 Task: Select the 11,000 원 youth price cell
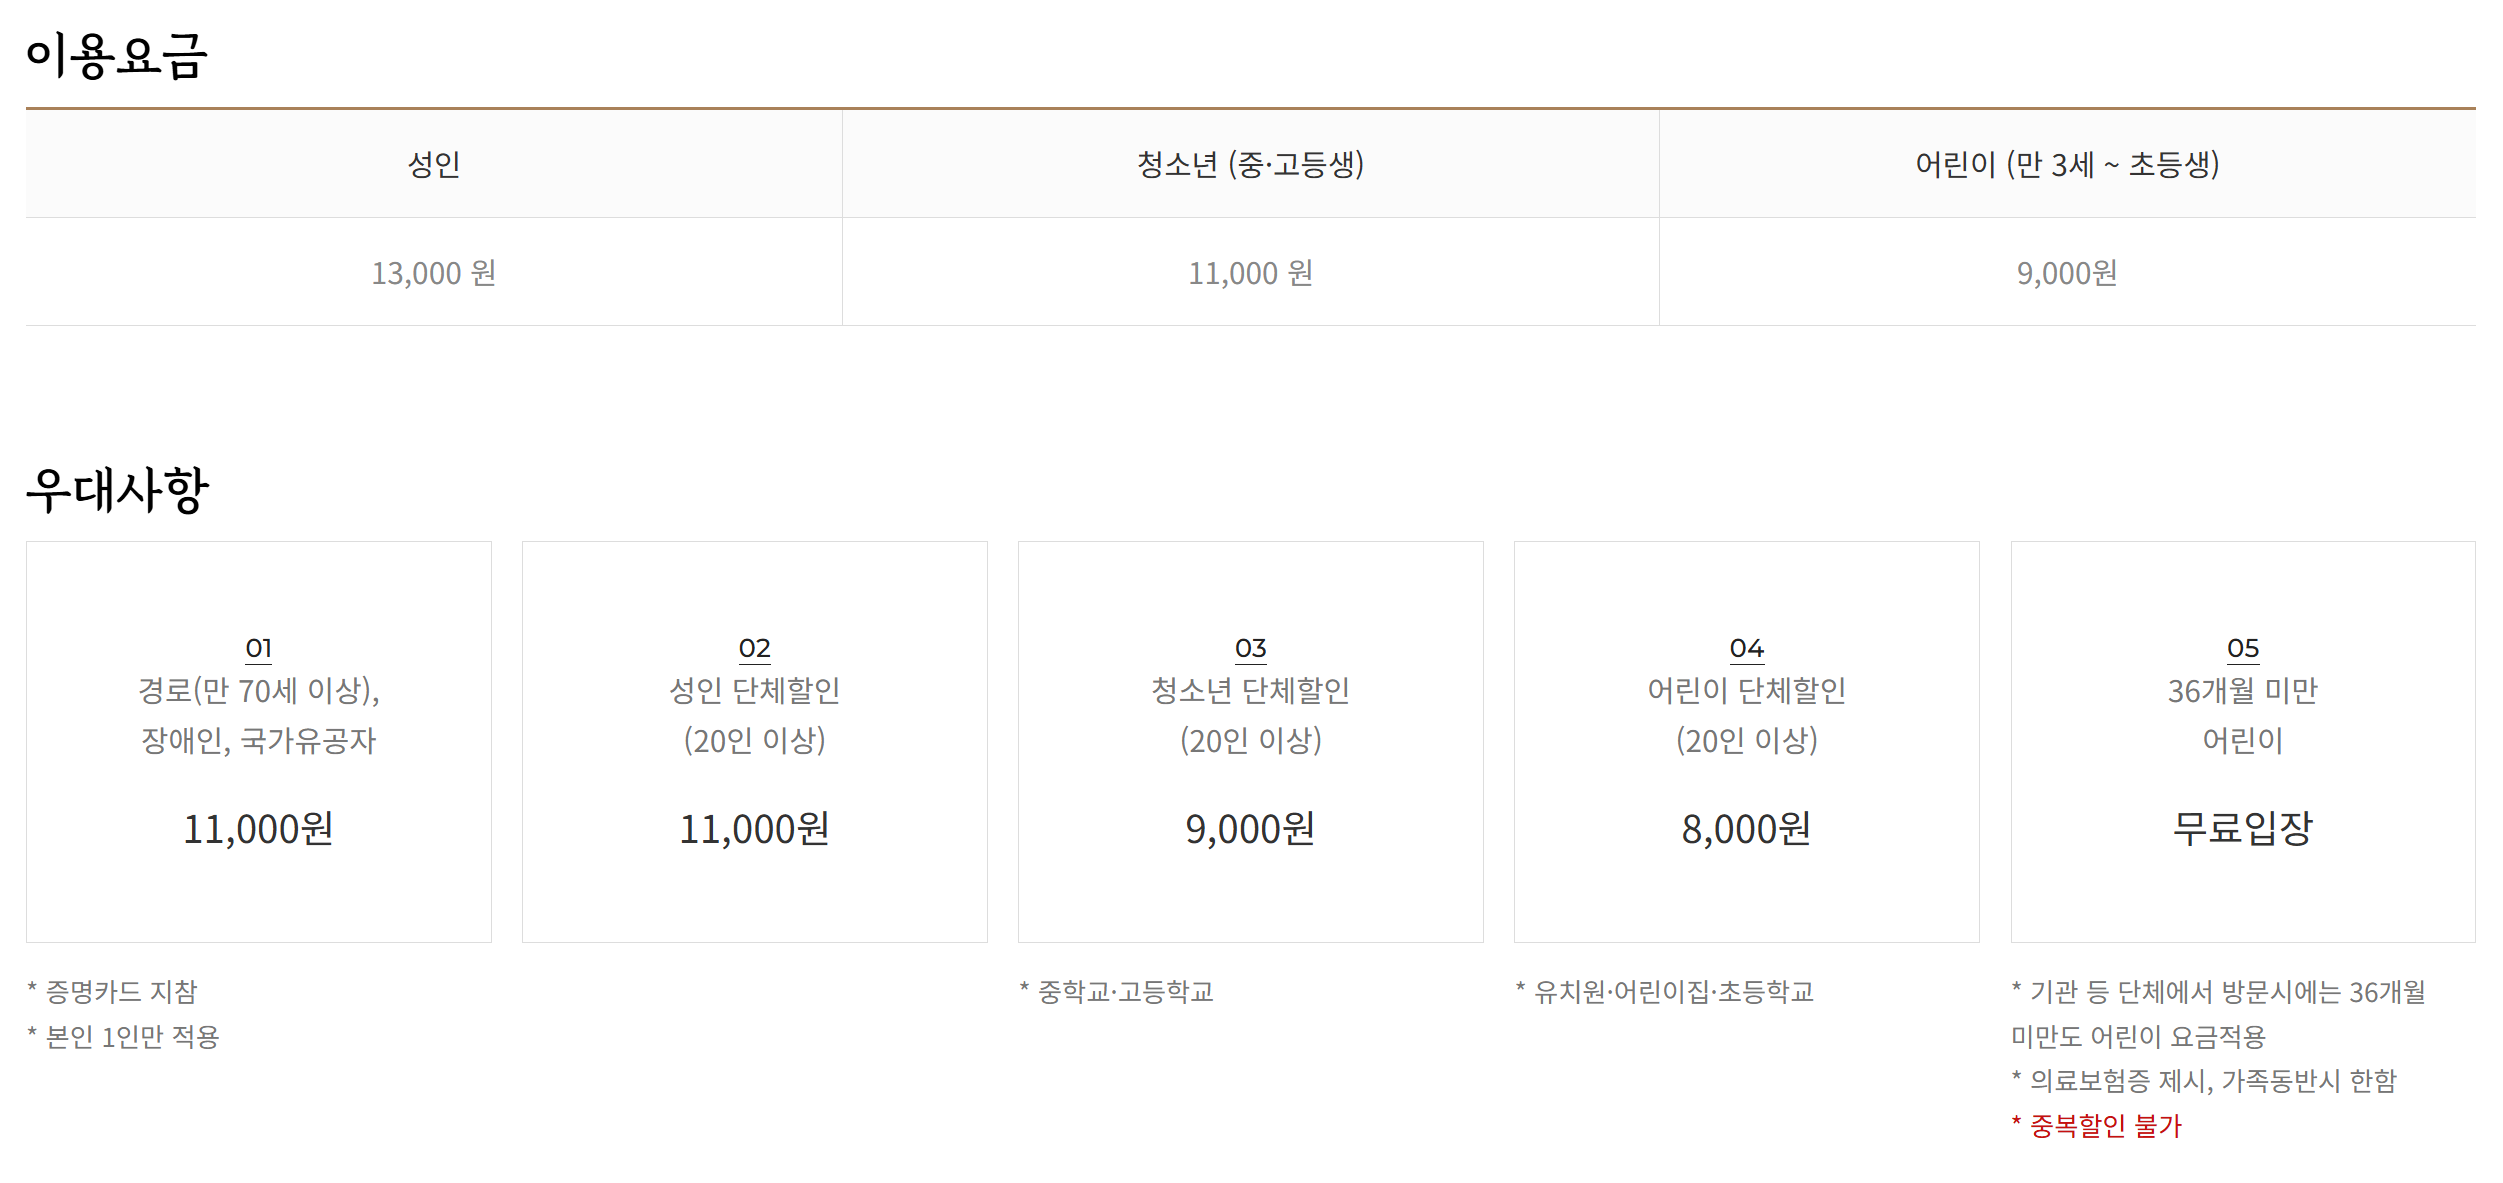point(1250,273)
